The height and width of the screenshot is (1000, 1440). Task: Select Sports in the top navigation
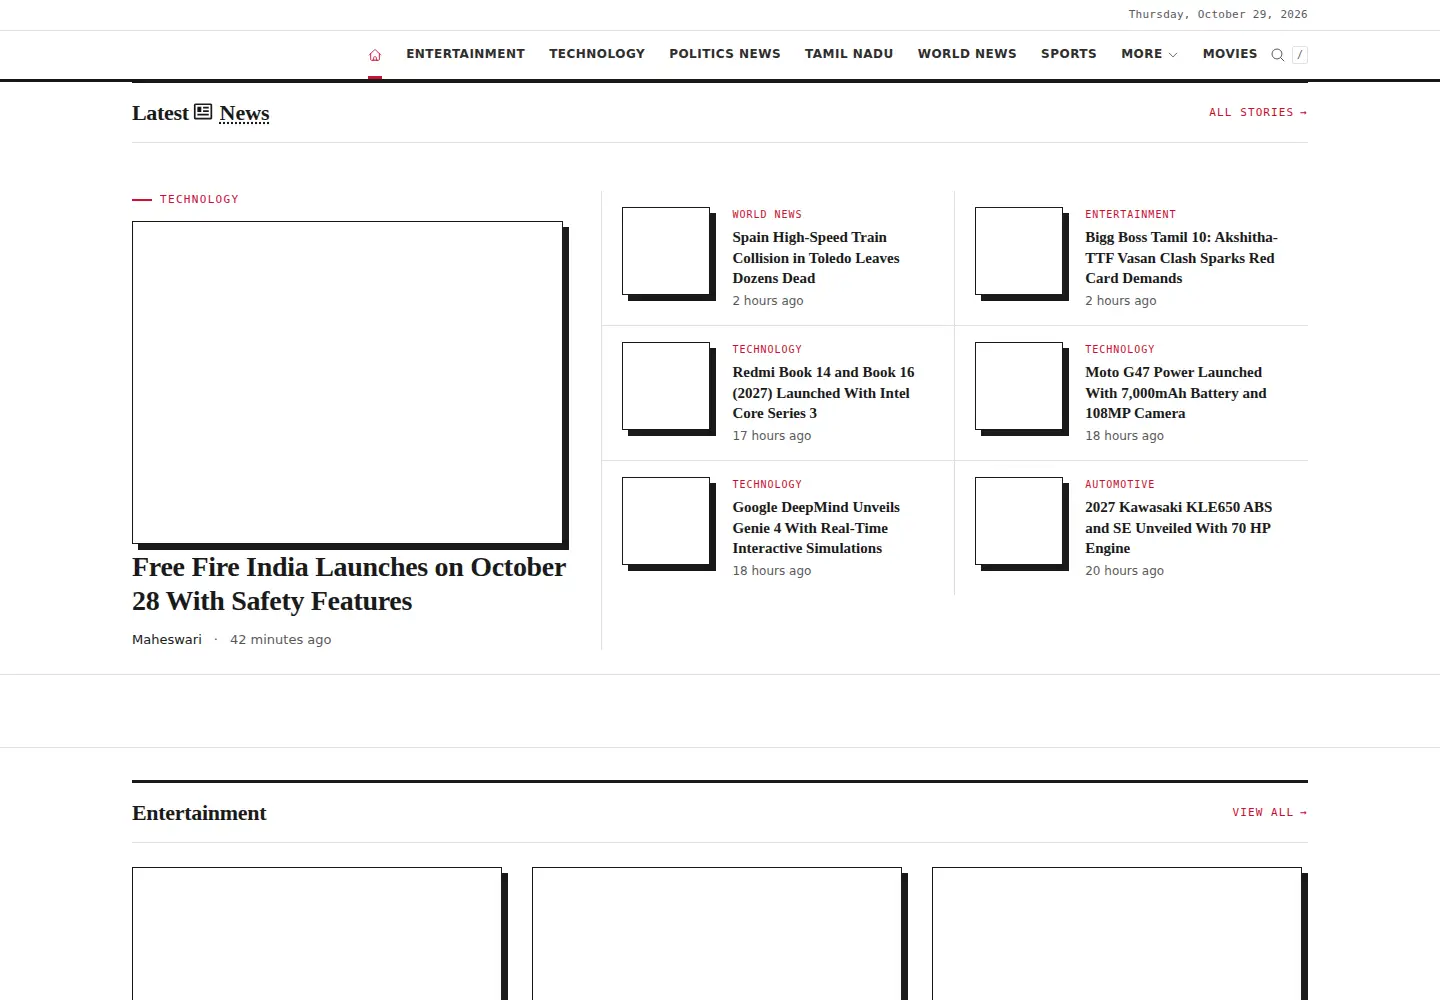coord(1069,54)
